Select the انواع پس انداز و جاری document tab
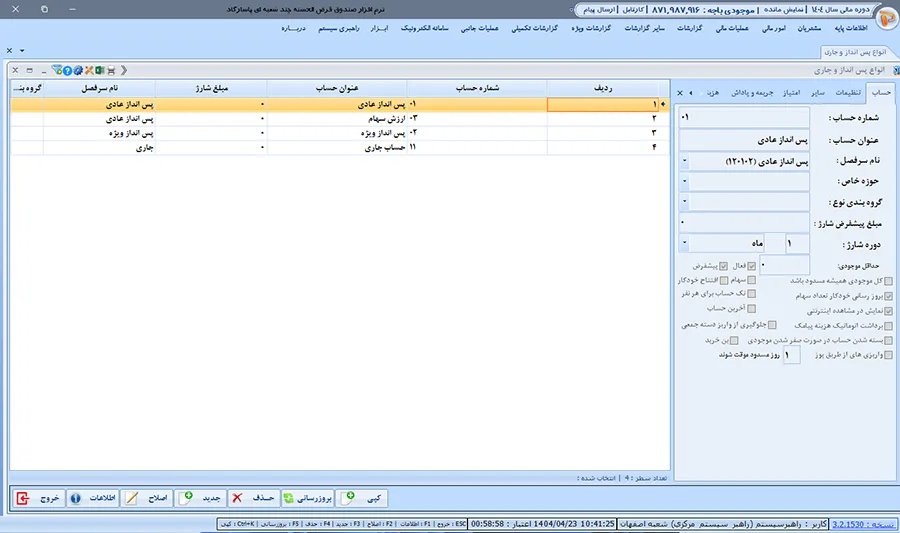Screen dimensions: 900x533 [855, 52]
